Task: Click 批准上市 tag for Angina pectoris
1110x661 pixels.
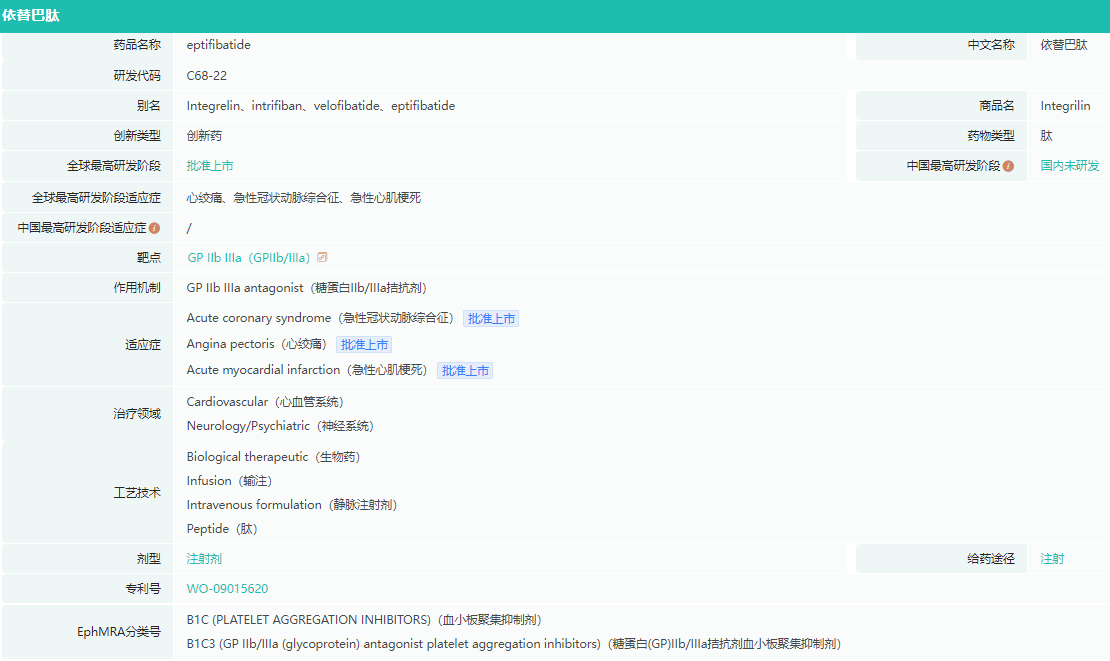Action: pyautogui.click(x=364, y=345)
